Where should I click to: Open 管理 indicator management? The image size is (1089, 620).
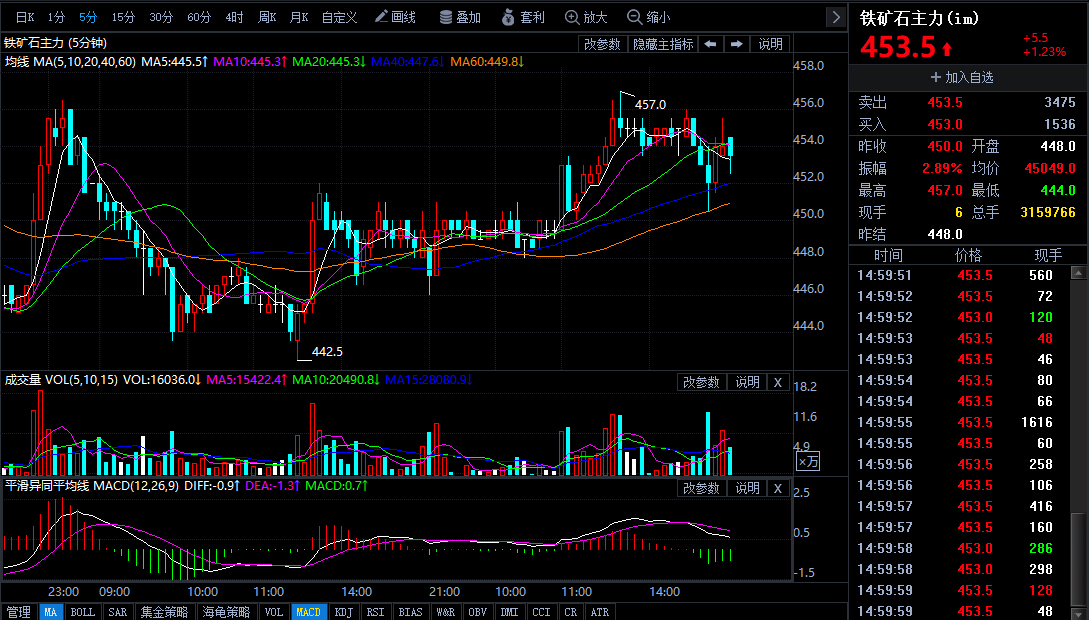coord(19,612)
